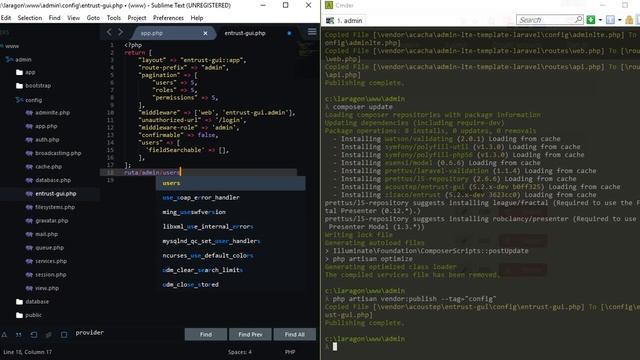This screenshot has height=360, width=640.
Task: Open broadcasting.php in the sidebar
Action: tap(53, 153)
